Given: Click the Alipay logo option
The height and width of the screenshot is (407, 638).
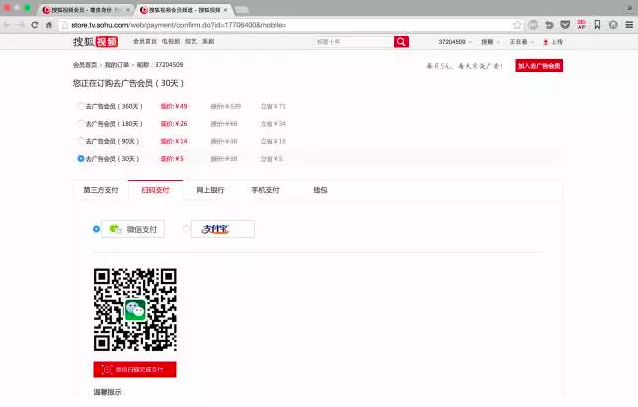Looking at the screenshot, I should point(223,229).
